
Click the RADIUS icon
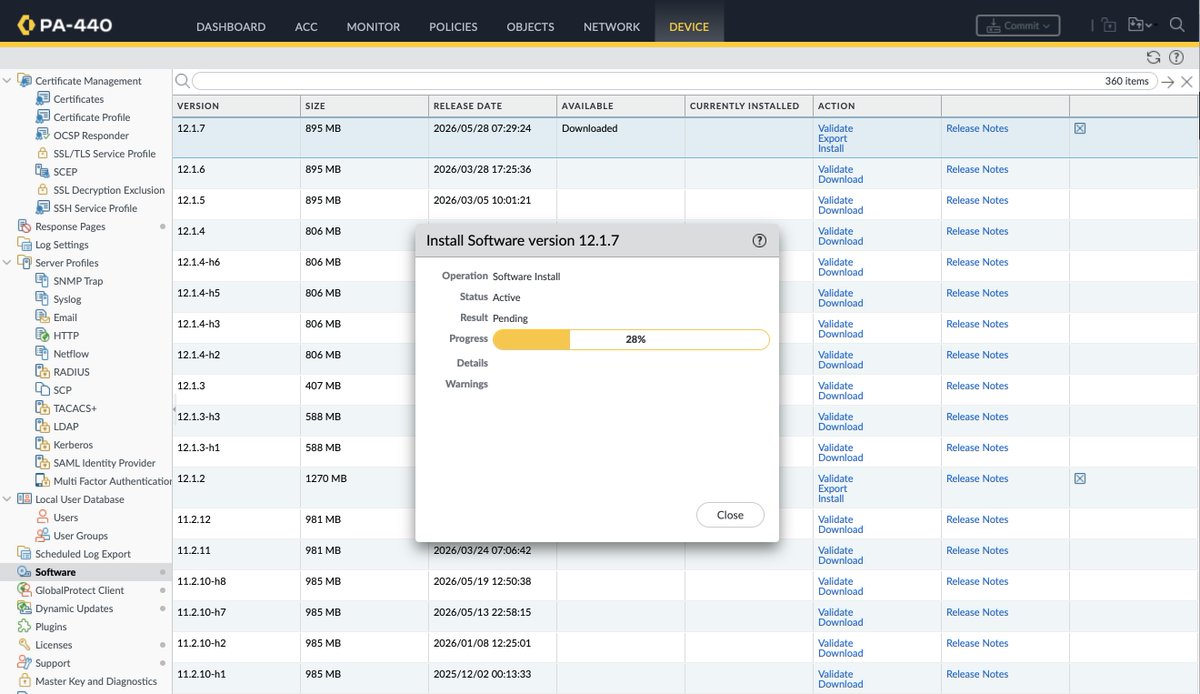(x=43, y=372)
